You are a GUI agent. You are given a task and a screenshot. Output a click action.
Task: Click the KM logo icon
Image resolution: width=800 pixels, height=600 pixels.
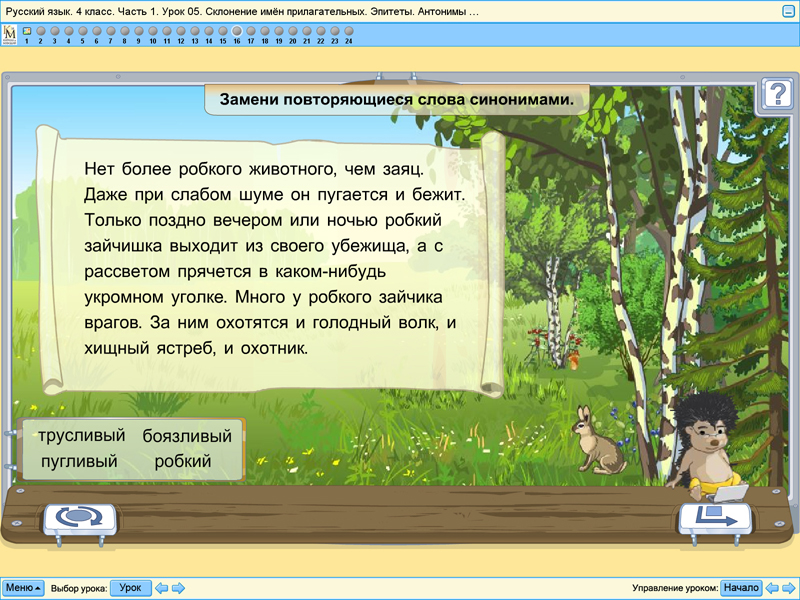pos(10,35)
